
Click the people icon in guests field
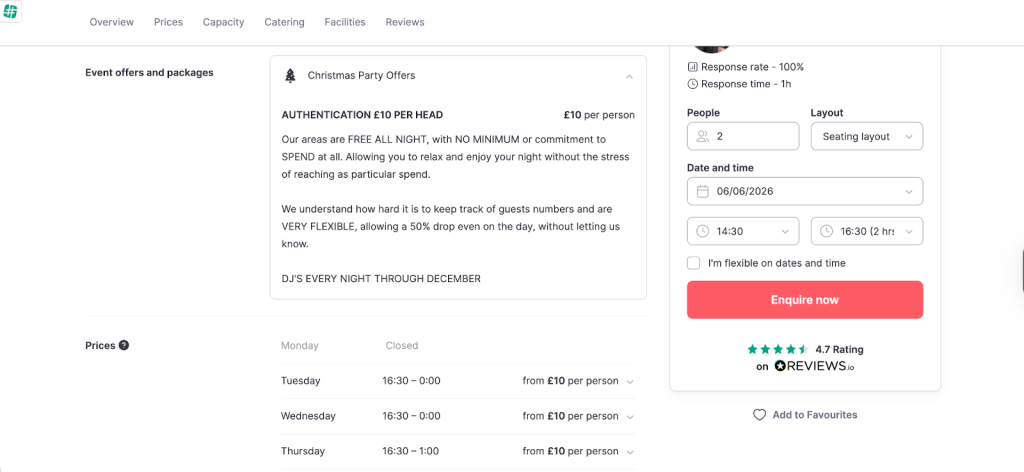(x=702, y=136)
